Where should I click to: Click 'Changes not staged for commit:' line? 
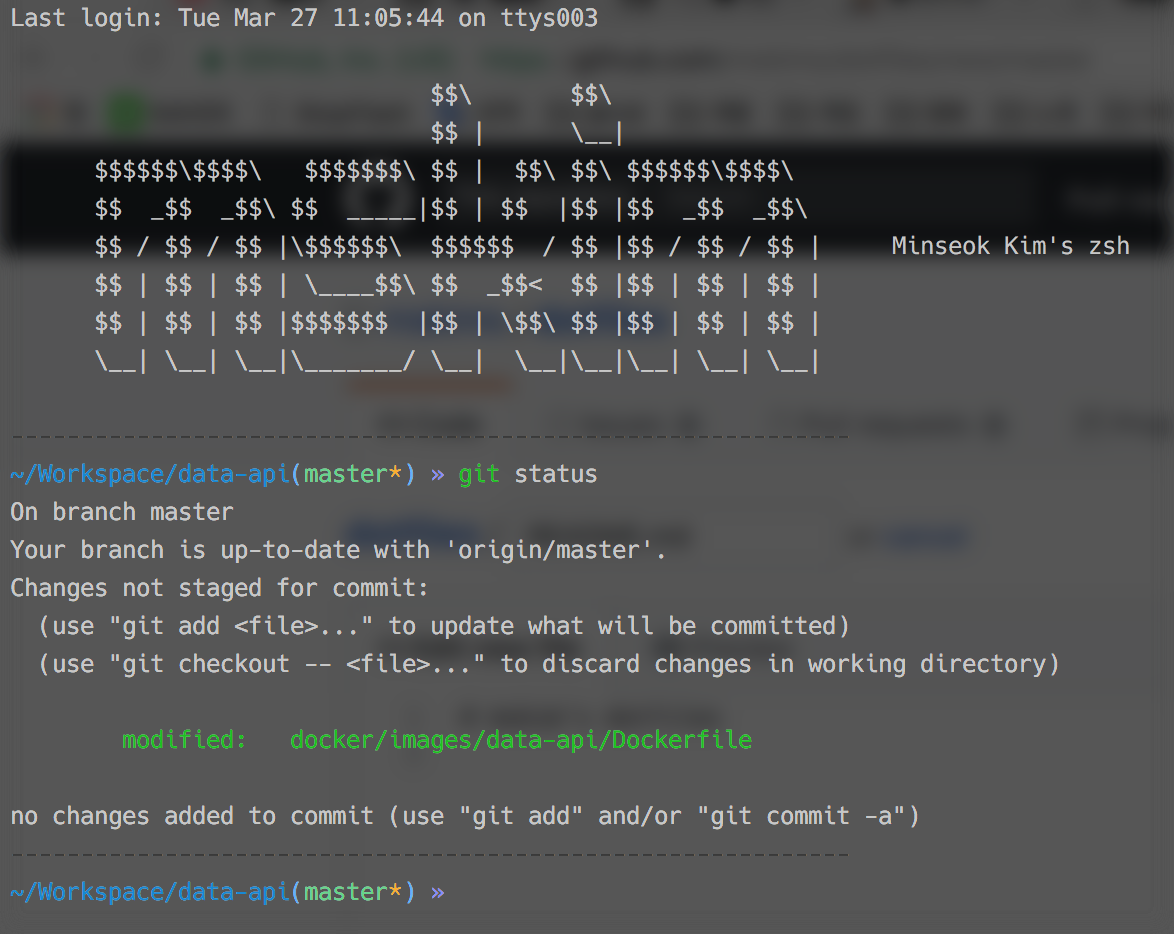219,588
